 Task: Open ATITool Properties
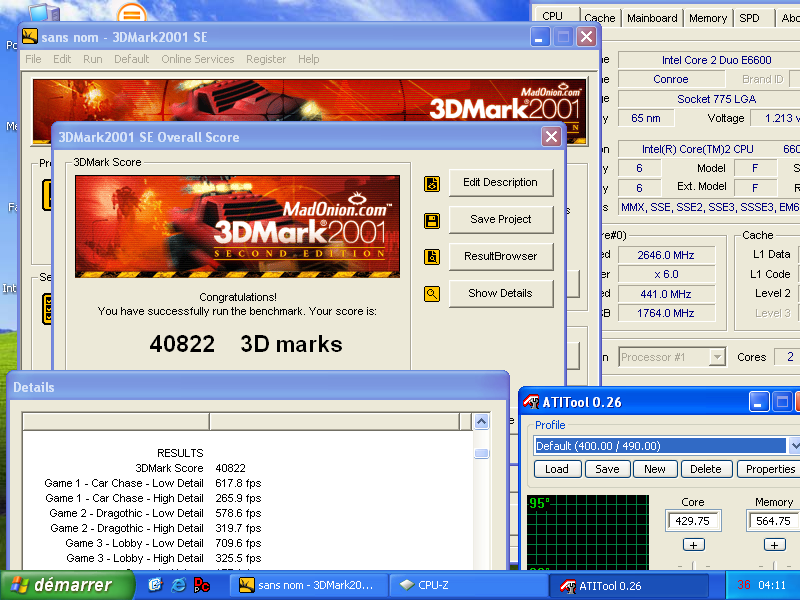[769, 469]
